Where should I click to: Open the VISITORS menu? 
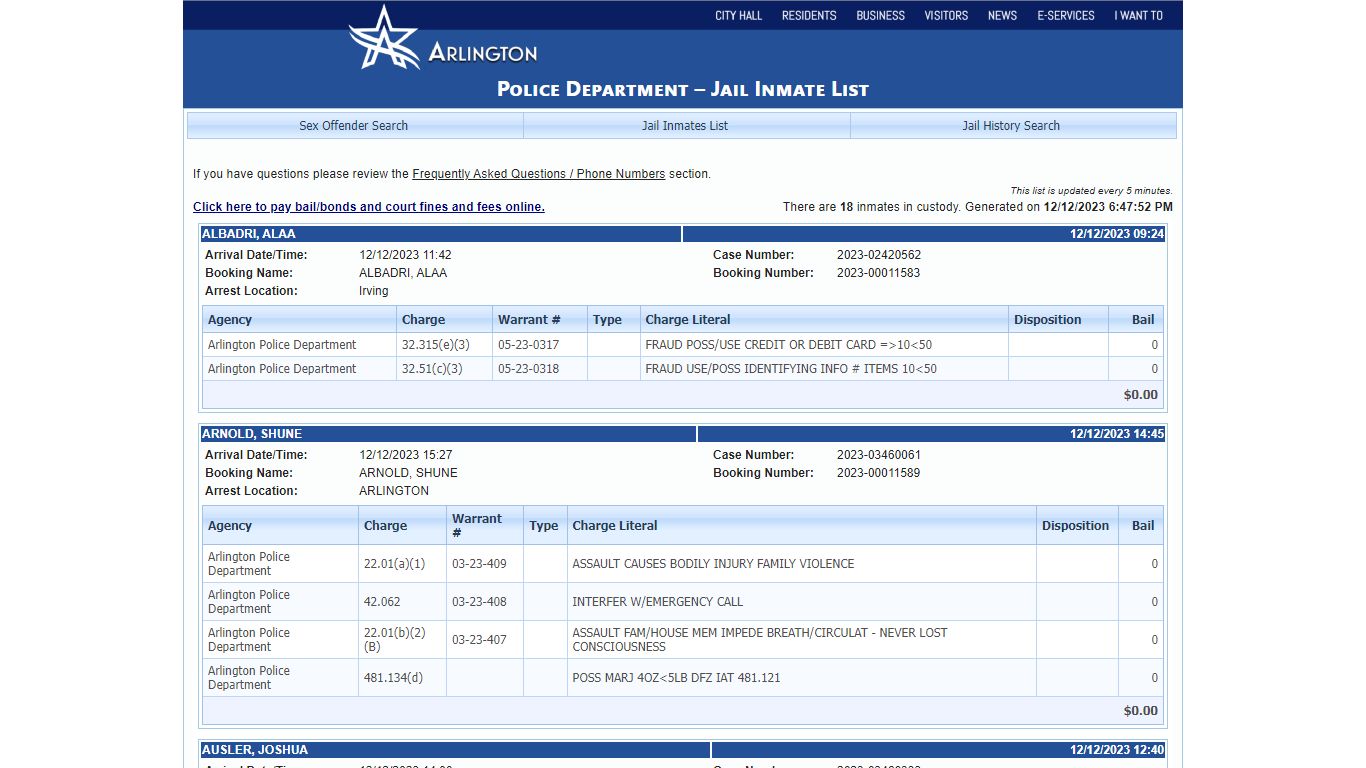[x=946, y=15]
